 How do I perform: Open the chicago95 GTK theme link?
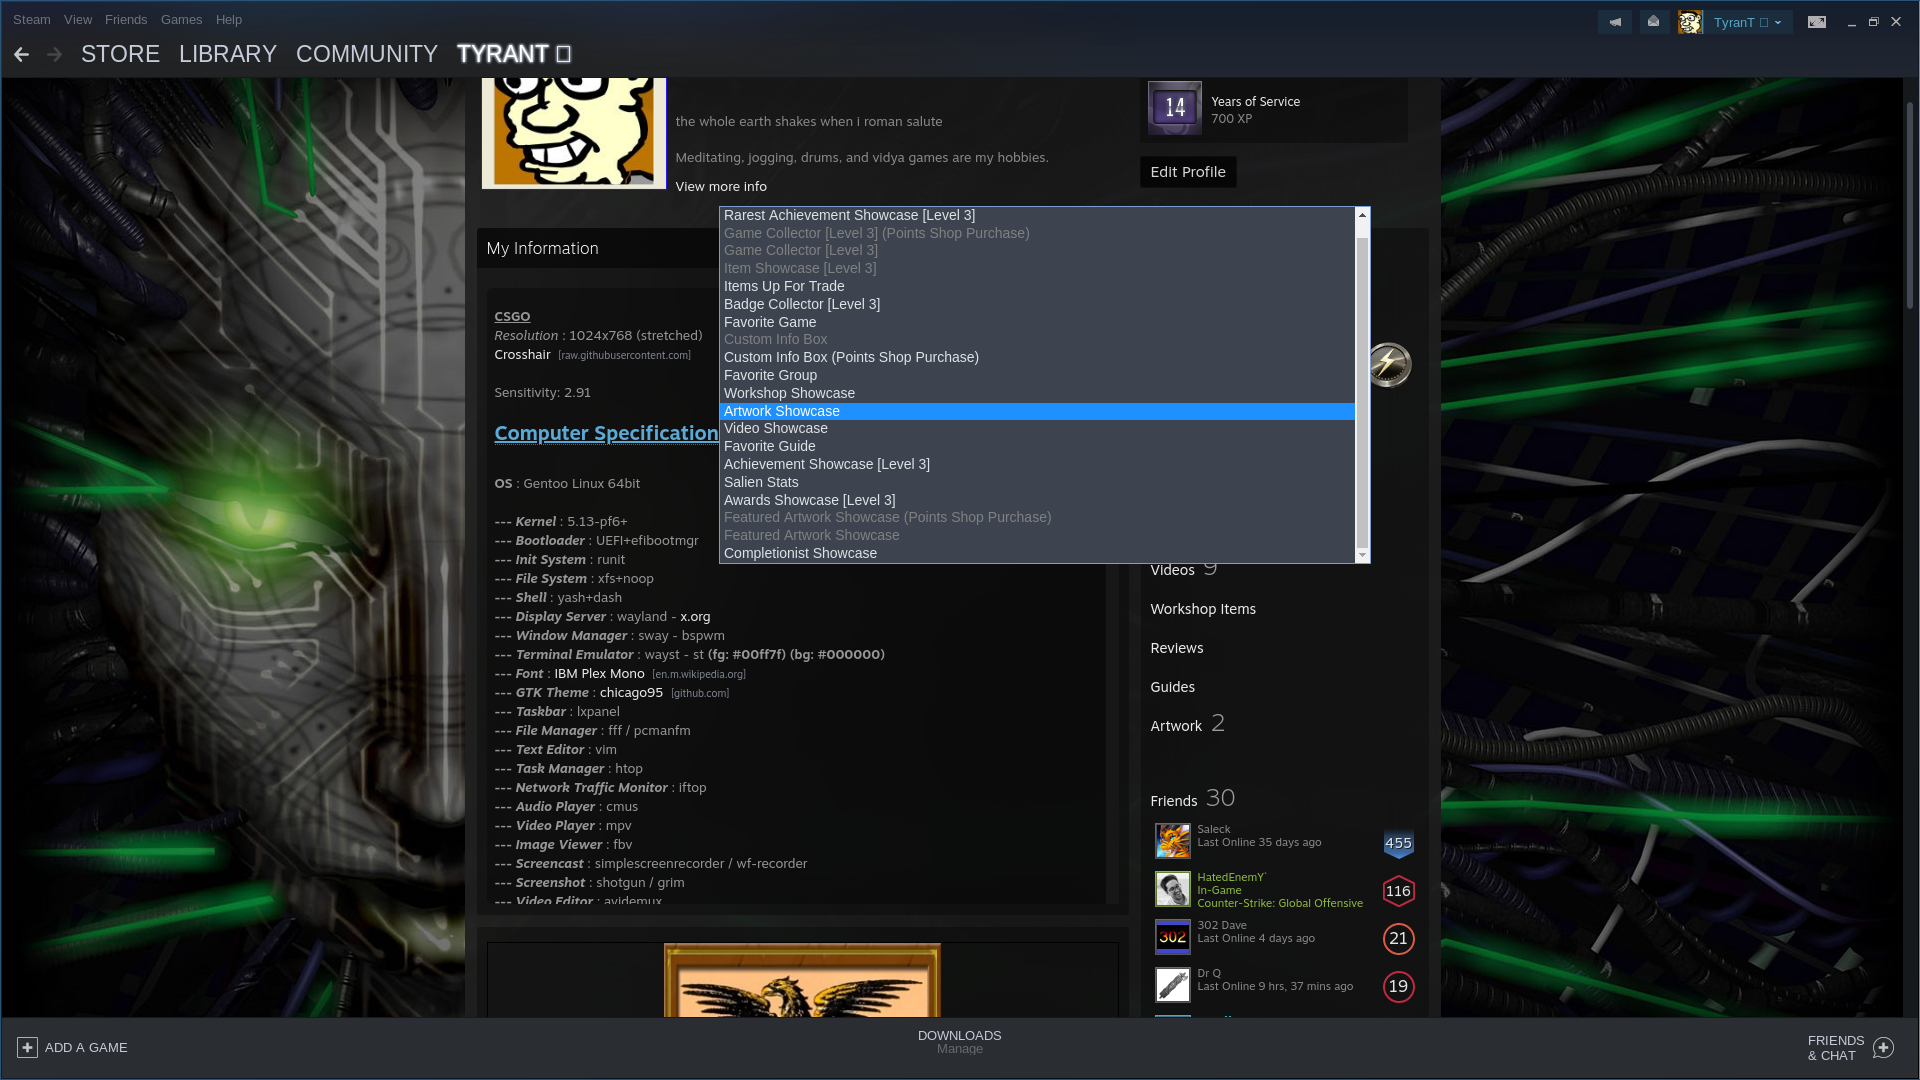631,693
